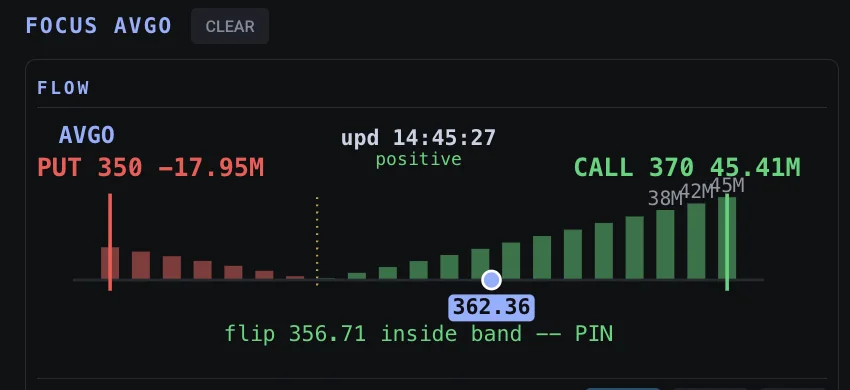
Task: Click the green bar right of spot marker
Action: (511, 261)
